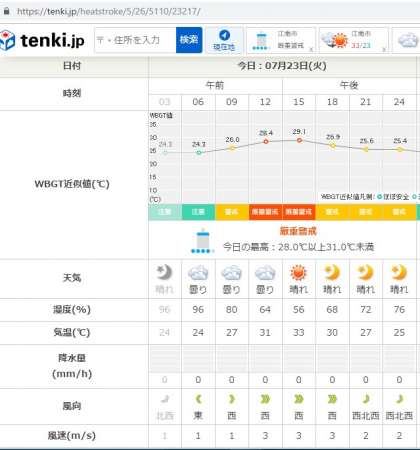This screenshot has width=420, height=450.
Task: Click the cloudy icon for 12 o'clock
Action: click(265, 273)
